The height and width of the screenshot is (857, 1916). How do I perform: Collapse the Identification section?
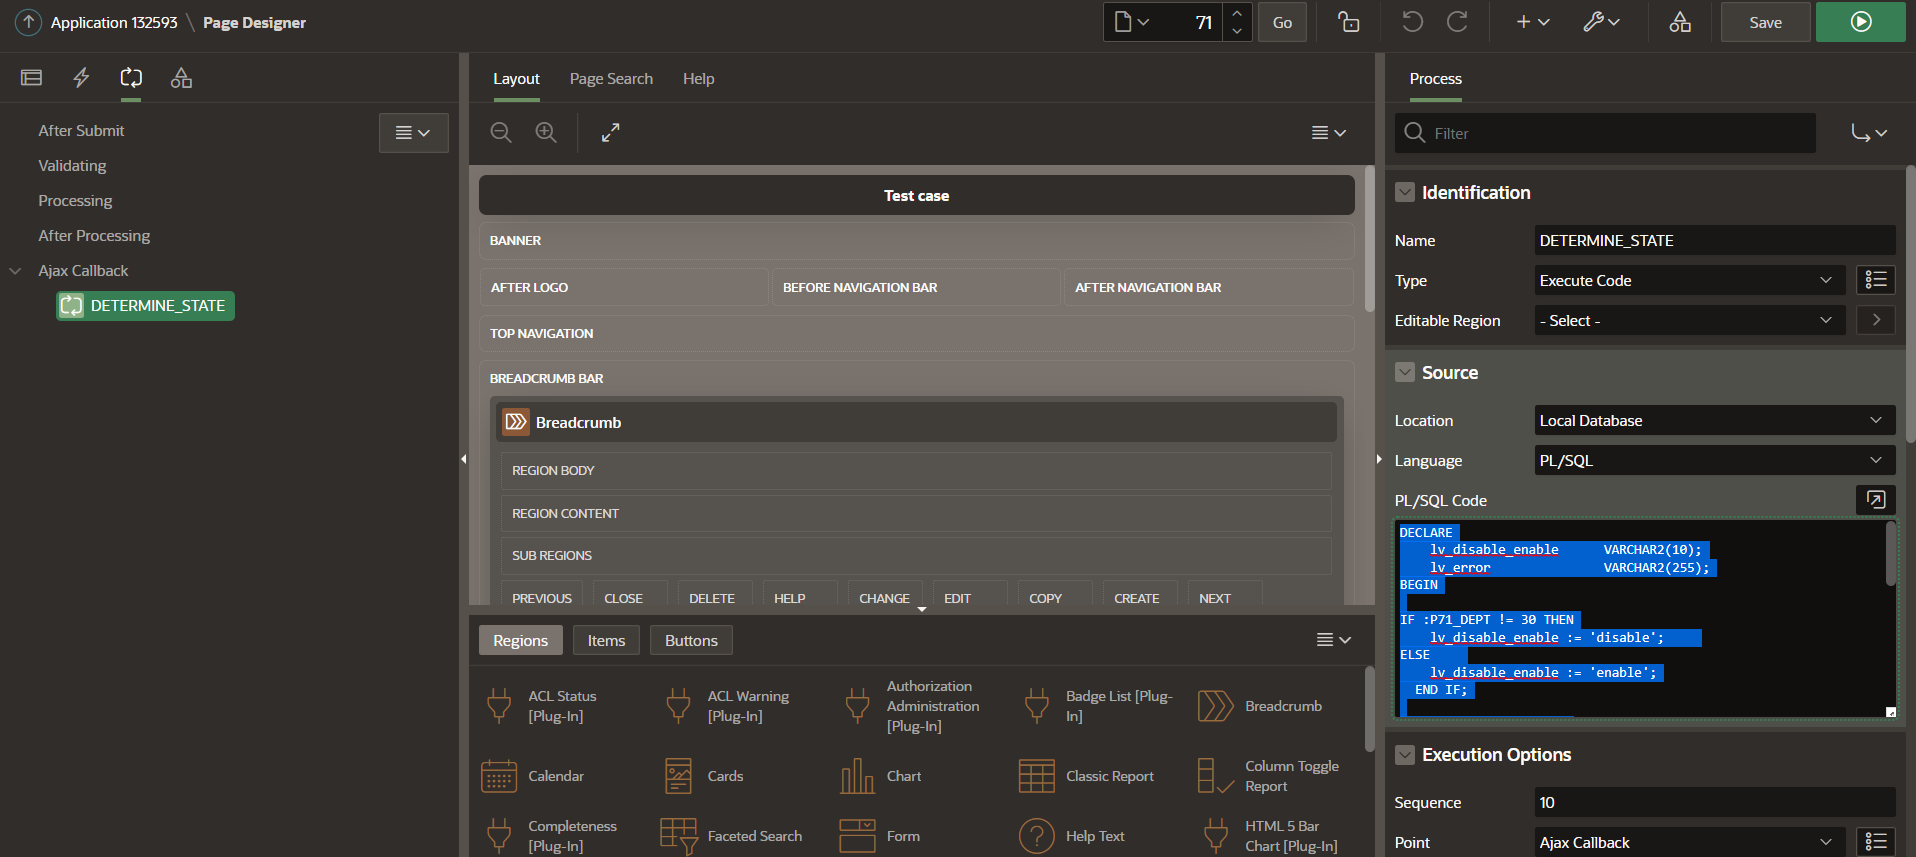pos(1405,192)
